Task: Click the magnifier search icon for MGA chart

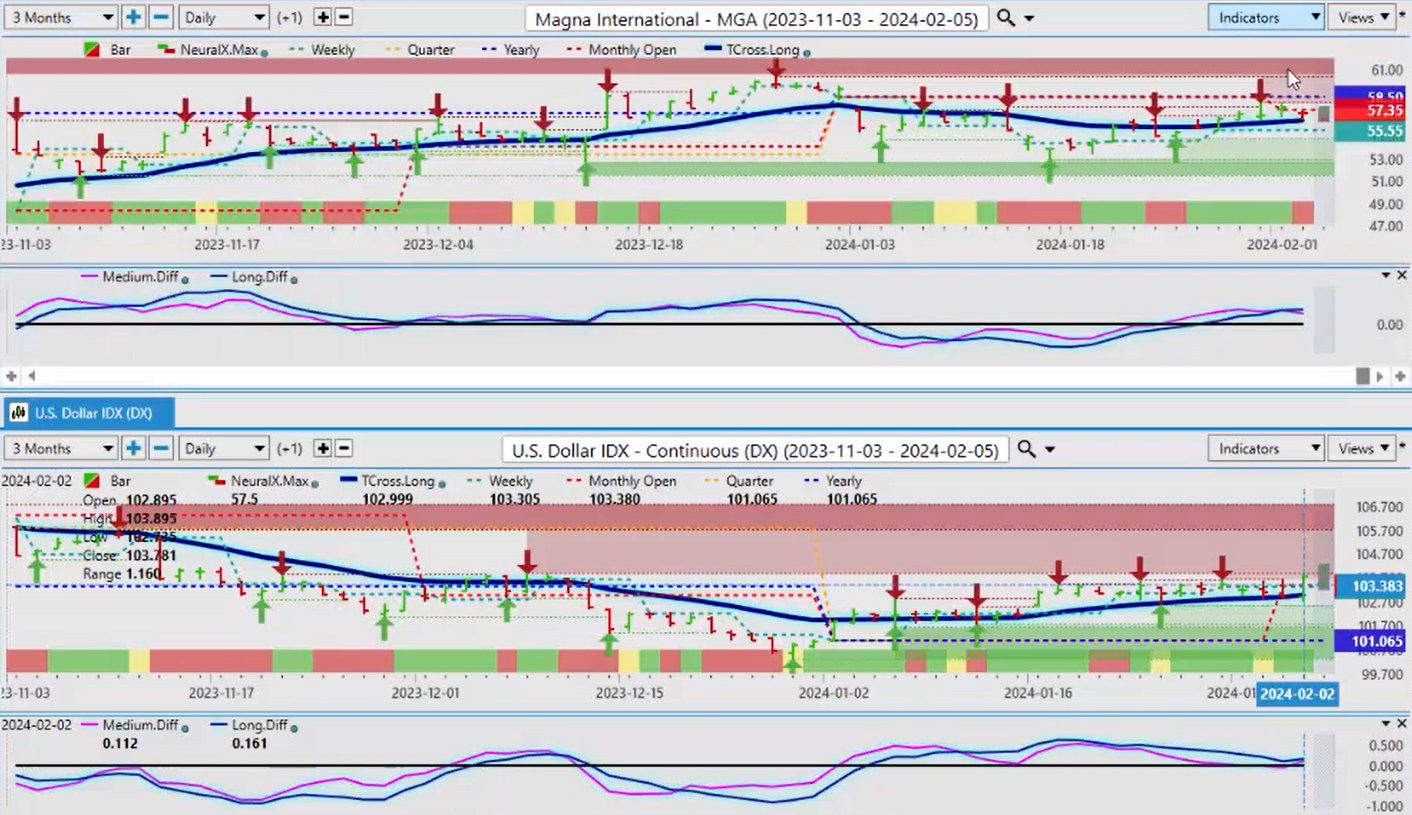Action: click(x=1006, y=18)
